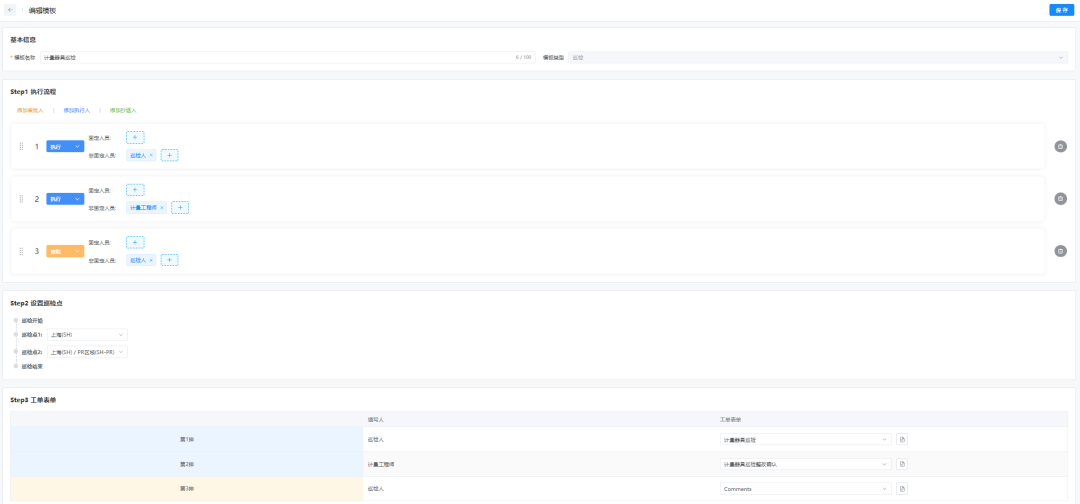Click the document icon in 第2步 row
The width and height of the screenshot is (1080, 504).
[x=902, y=464]
